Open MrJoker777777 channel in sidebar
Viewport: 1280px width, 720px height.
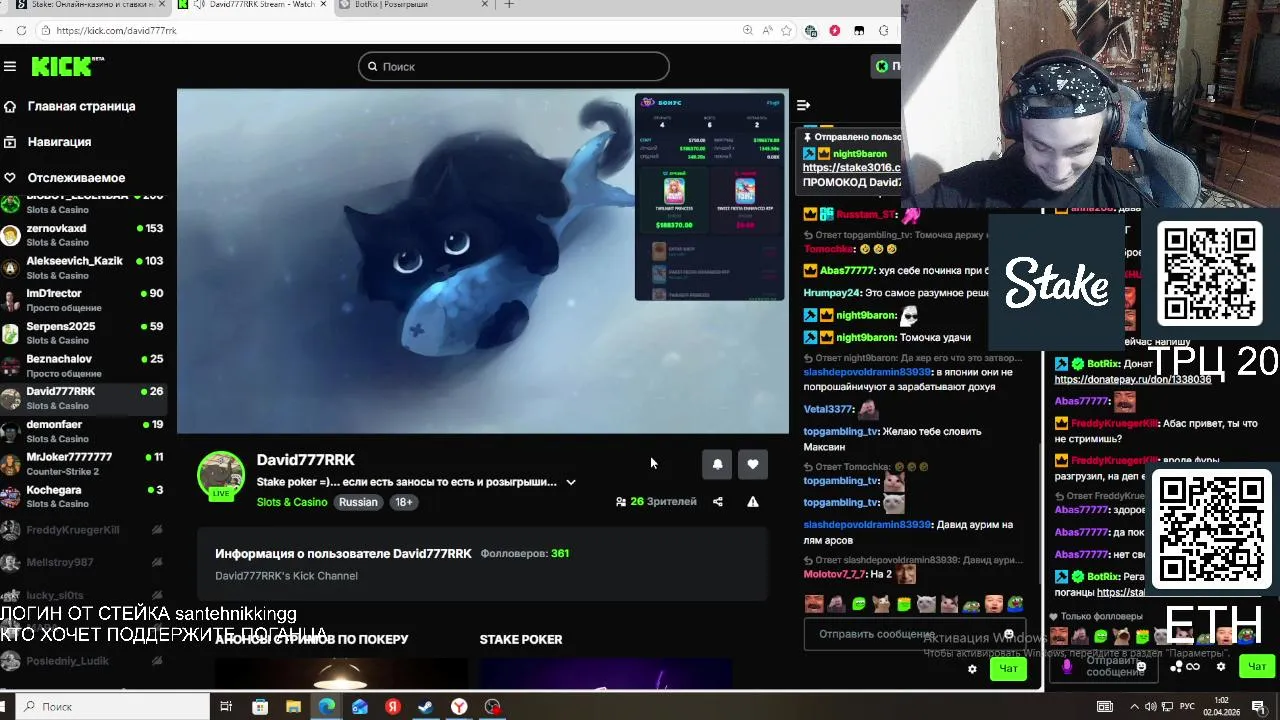tap(82, 463)
